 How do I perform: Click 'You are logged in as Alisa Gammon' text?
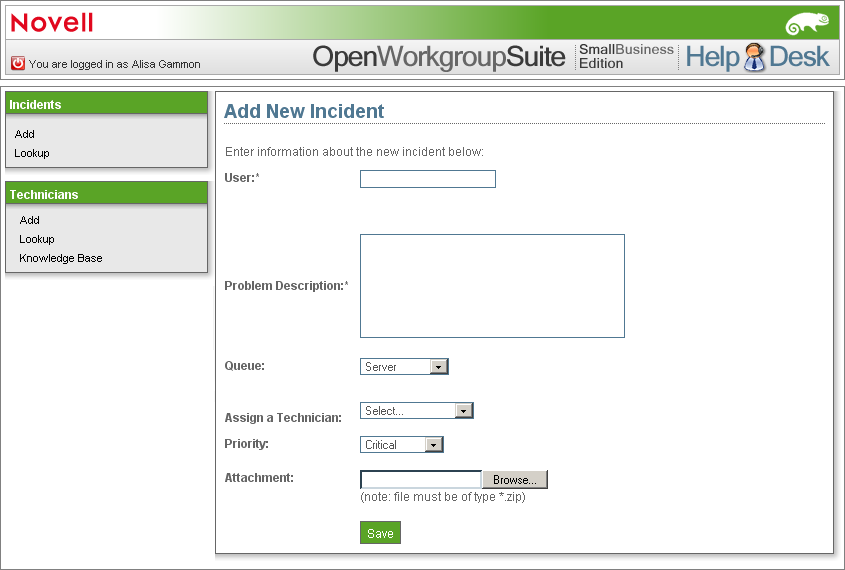[x=114, y=64]
